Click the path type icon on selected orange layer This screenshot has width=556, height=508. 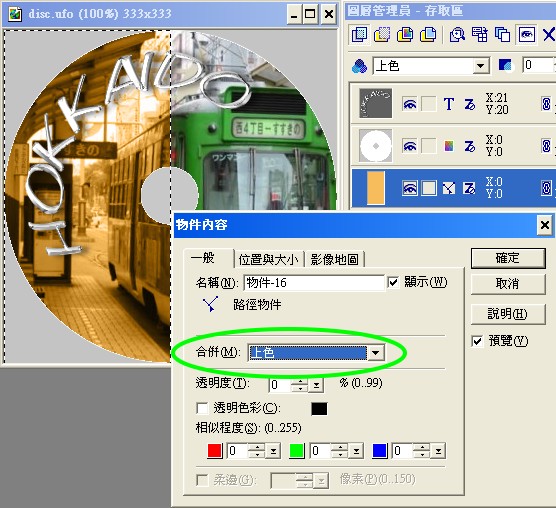[x=449, y=188]
